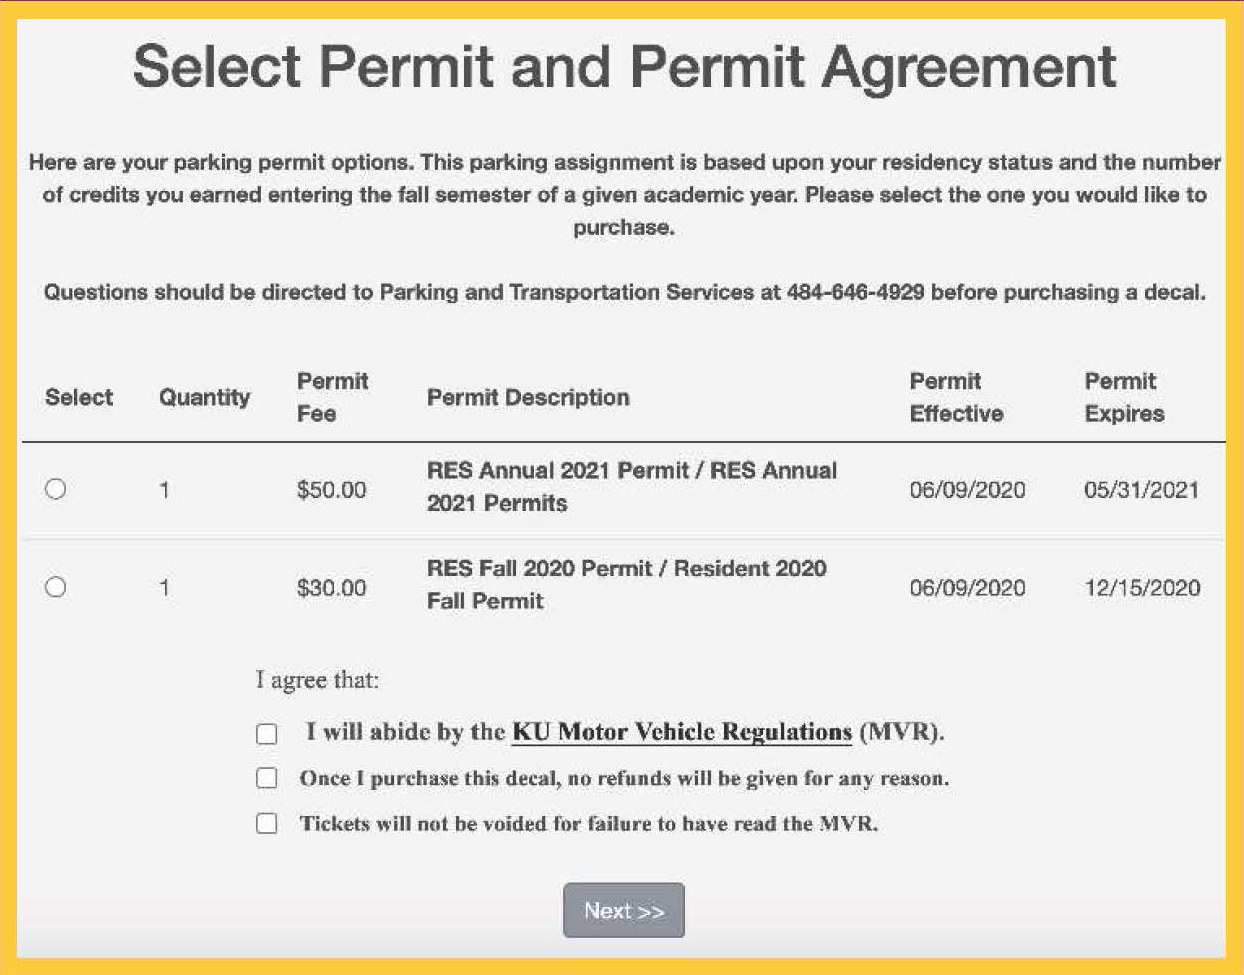Check the no refunds agreement box
Viewport: 1244px width, 975px height.
267,778
